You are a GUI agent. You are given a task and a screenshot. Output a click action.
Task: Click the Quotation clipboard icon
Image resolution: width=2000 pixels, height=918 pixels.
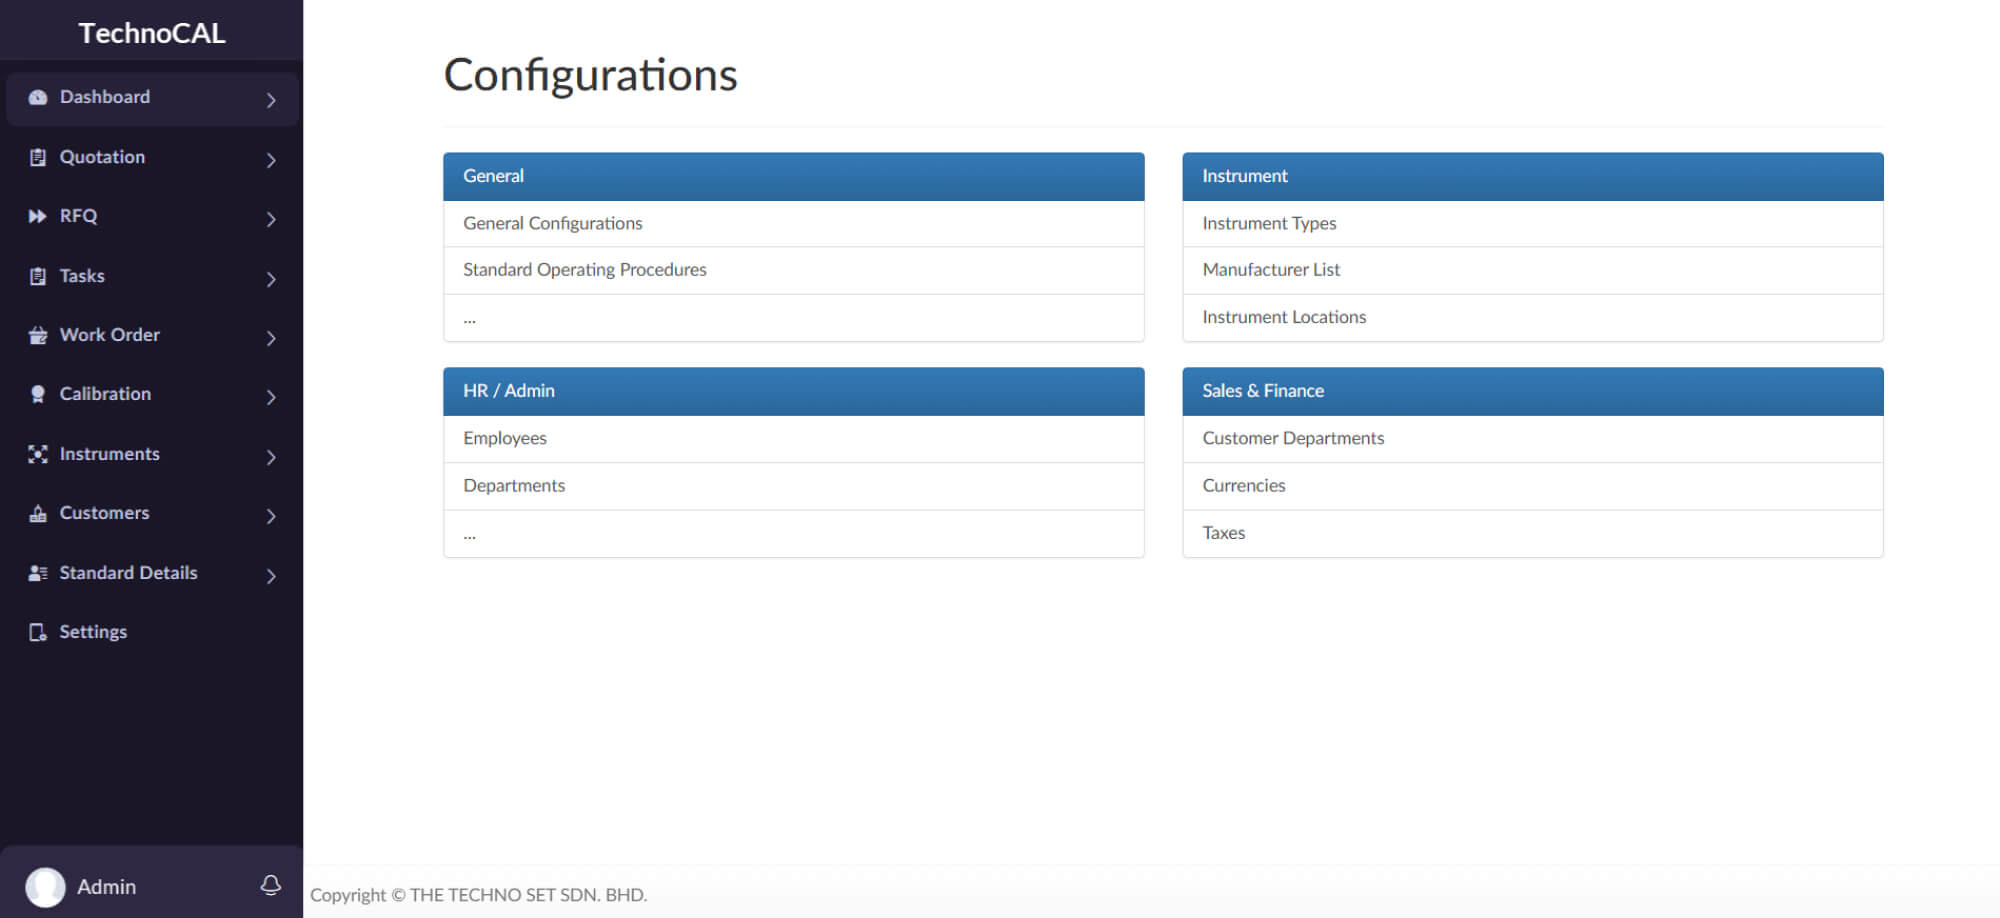(x=38, y=157)
